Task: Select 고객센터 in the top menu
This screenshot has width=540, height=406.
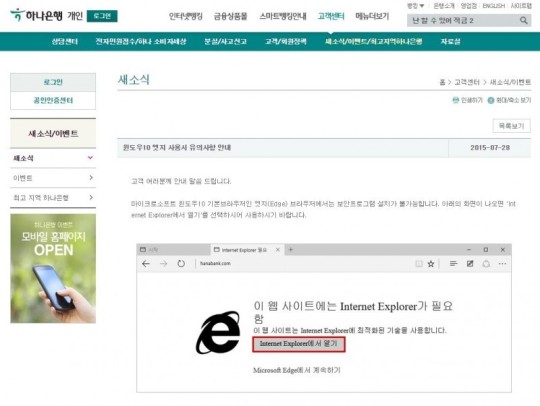Action: (331, 16)
